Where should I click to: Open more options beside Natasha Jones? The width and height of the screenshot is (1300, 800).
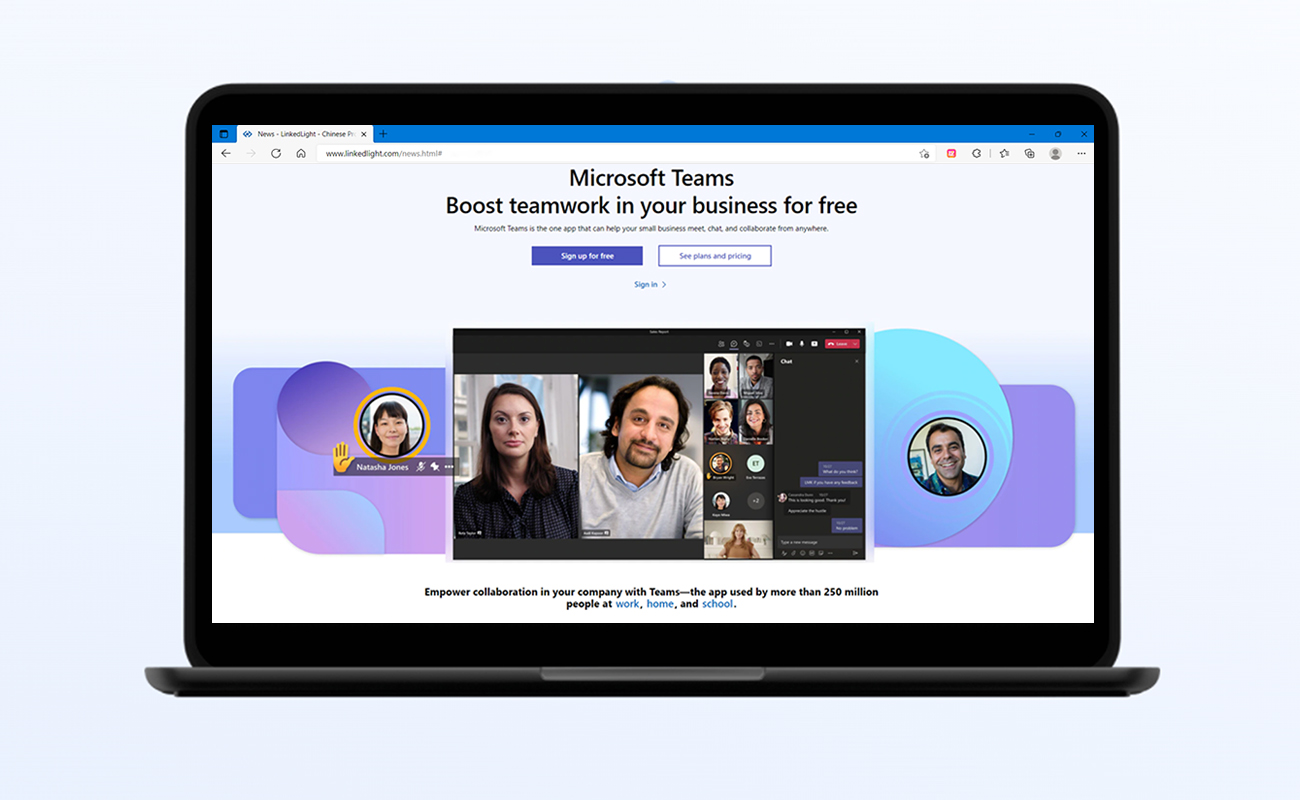(449, 467)
